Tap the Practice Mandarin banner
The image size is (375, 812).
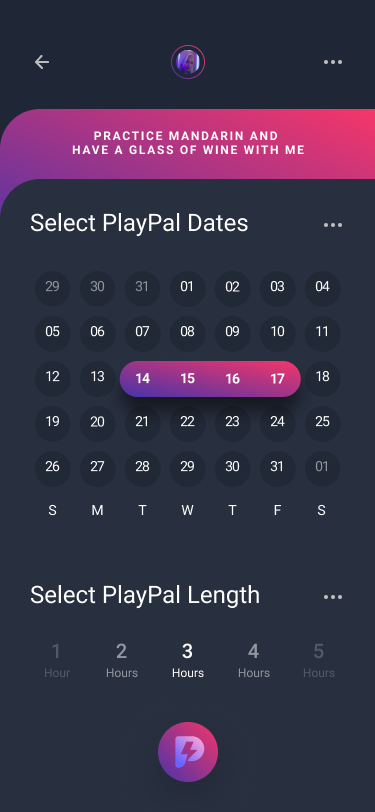click(x=188, y=143)
